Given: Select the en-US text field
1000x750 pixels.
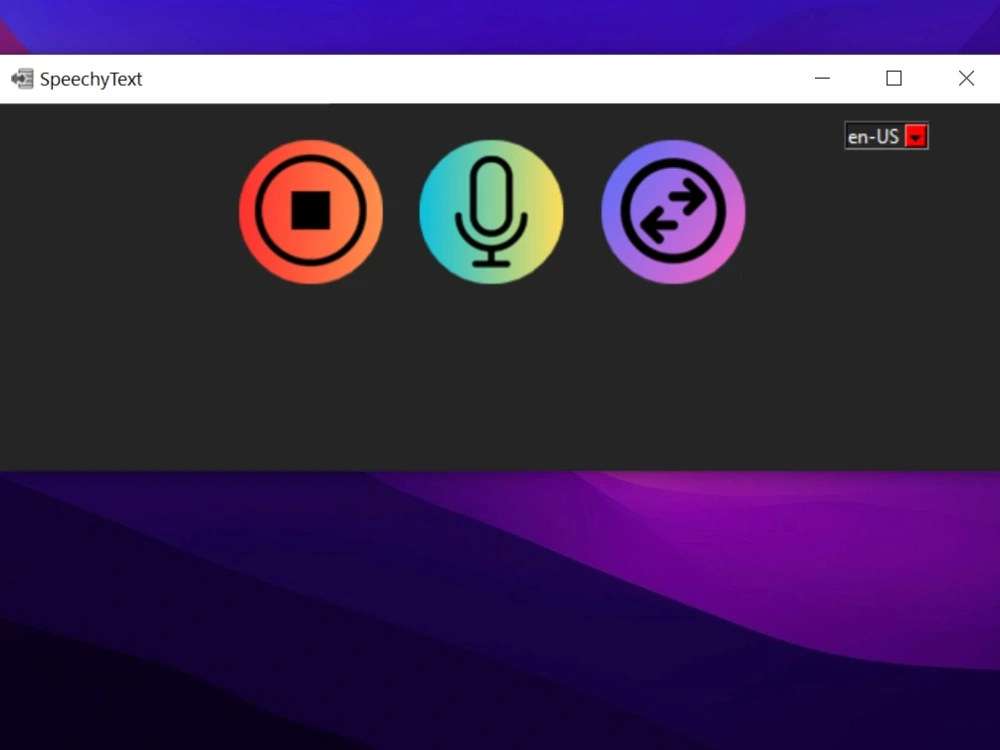Looking at the screenshot, I should 872,136.
